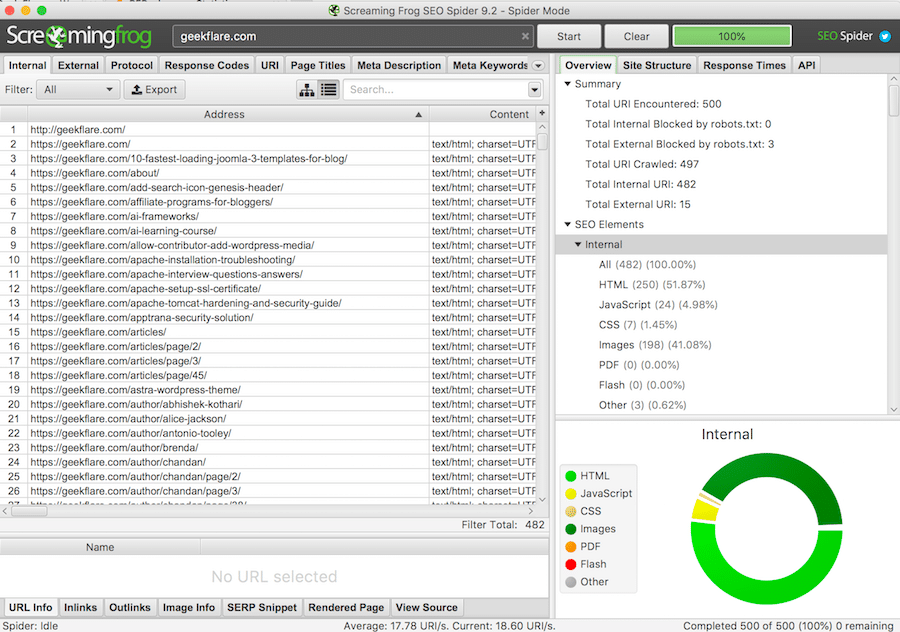Screen dimensions: 900x632
Task: Open the Protocol tab
Action: click(131, 65)
